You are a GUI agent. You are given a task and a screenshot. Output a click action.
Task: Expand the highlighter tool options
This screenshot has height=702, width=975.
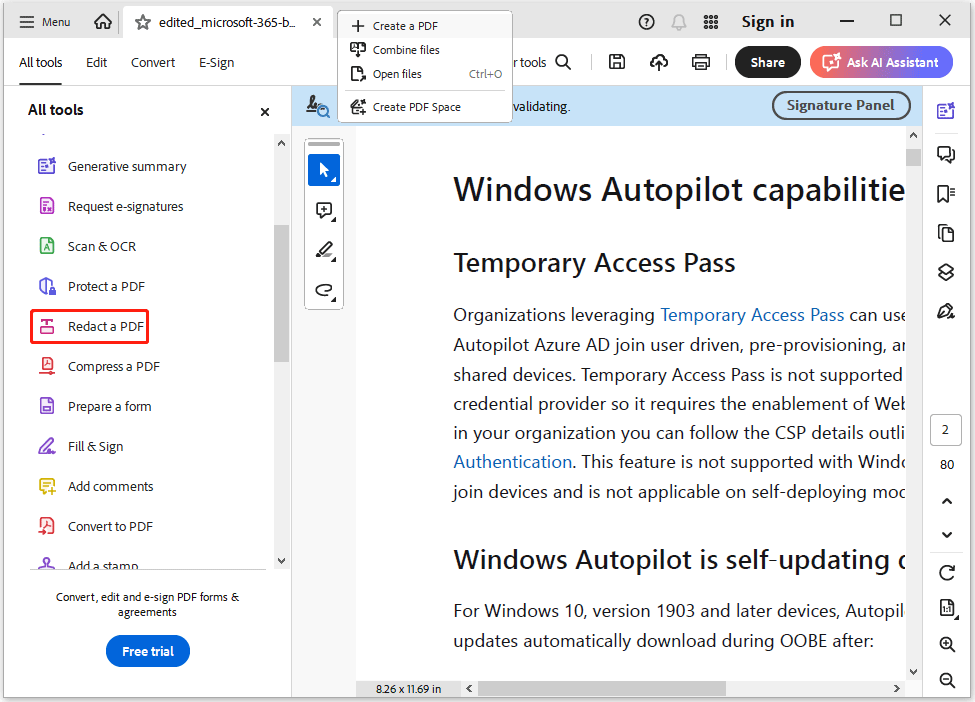tap(333, 260)
